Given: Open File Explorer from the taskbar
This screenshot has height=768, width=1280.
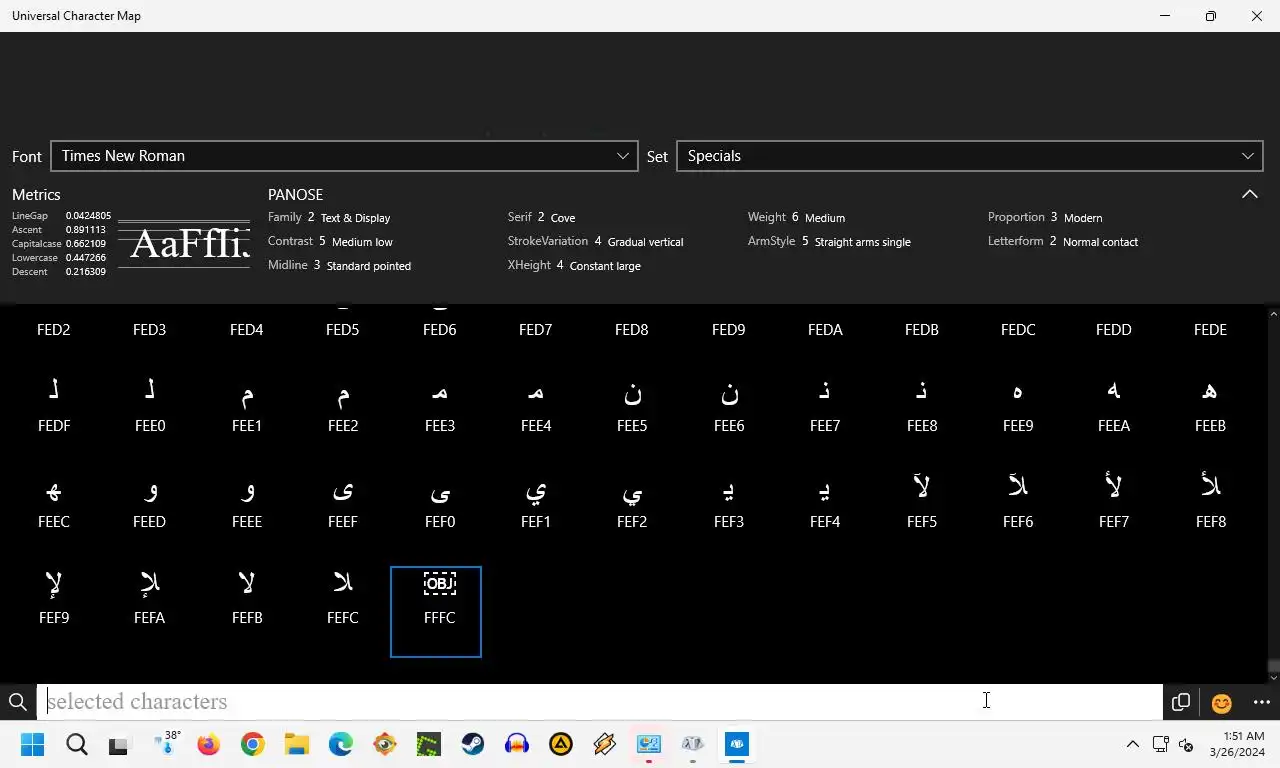Looking at the screenshot, I should pyautogui.click(x=296, y=745).
